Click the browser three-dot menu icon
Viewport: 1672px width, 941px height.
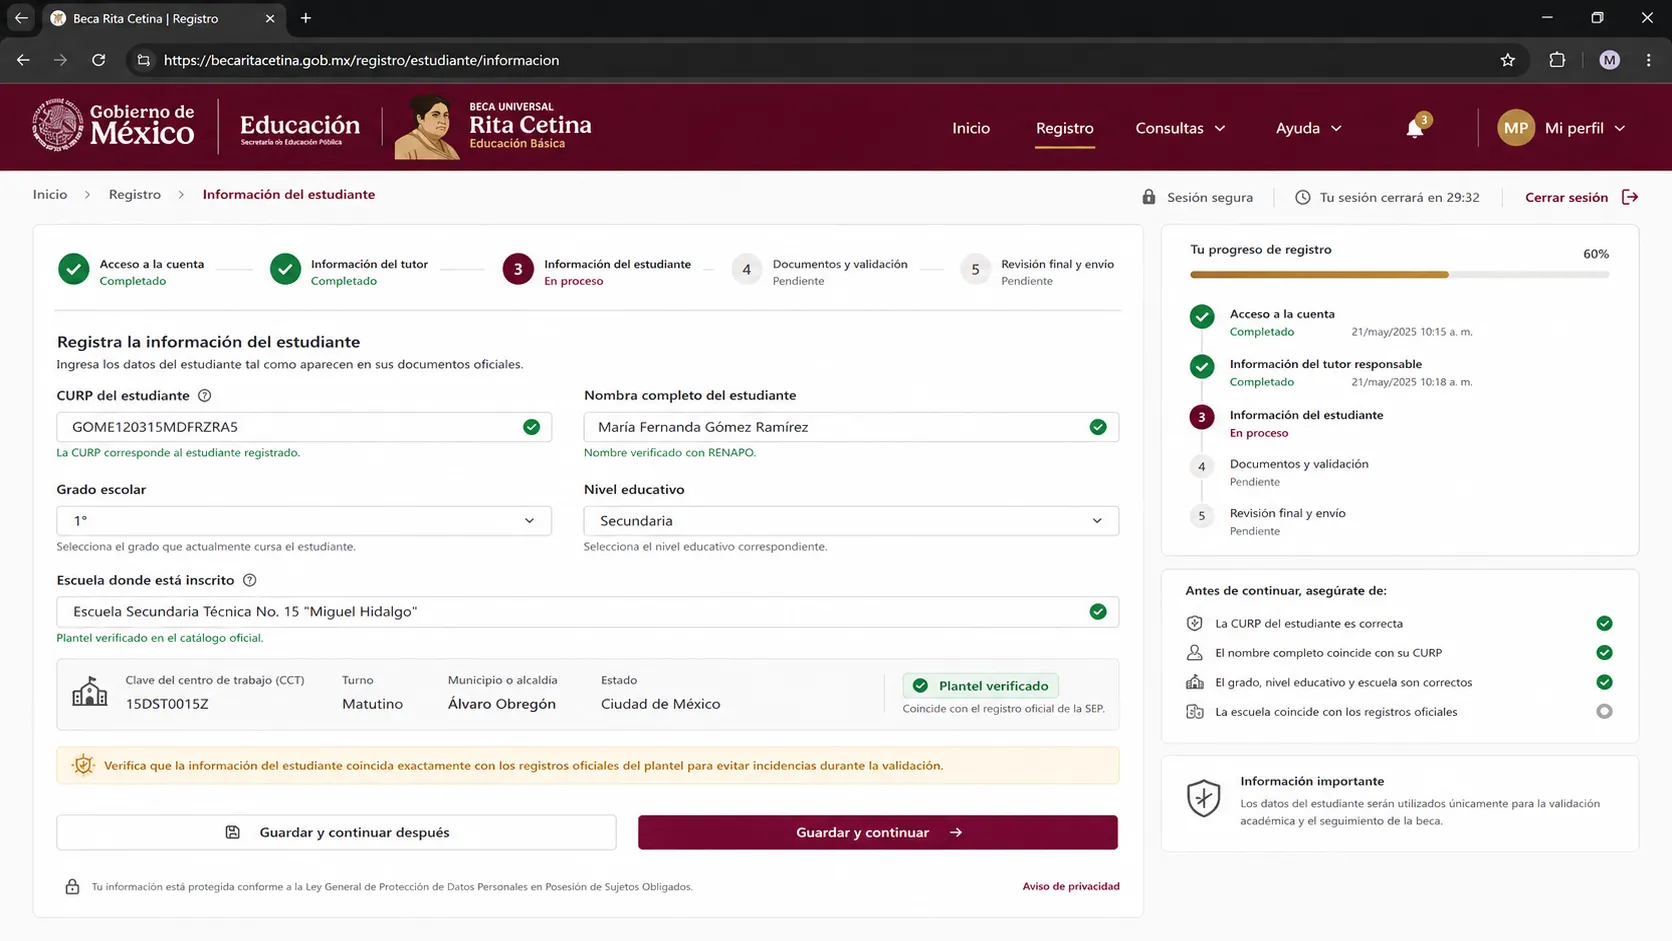(x=1648, y=60)
